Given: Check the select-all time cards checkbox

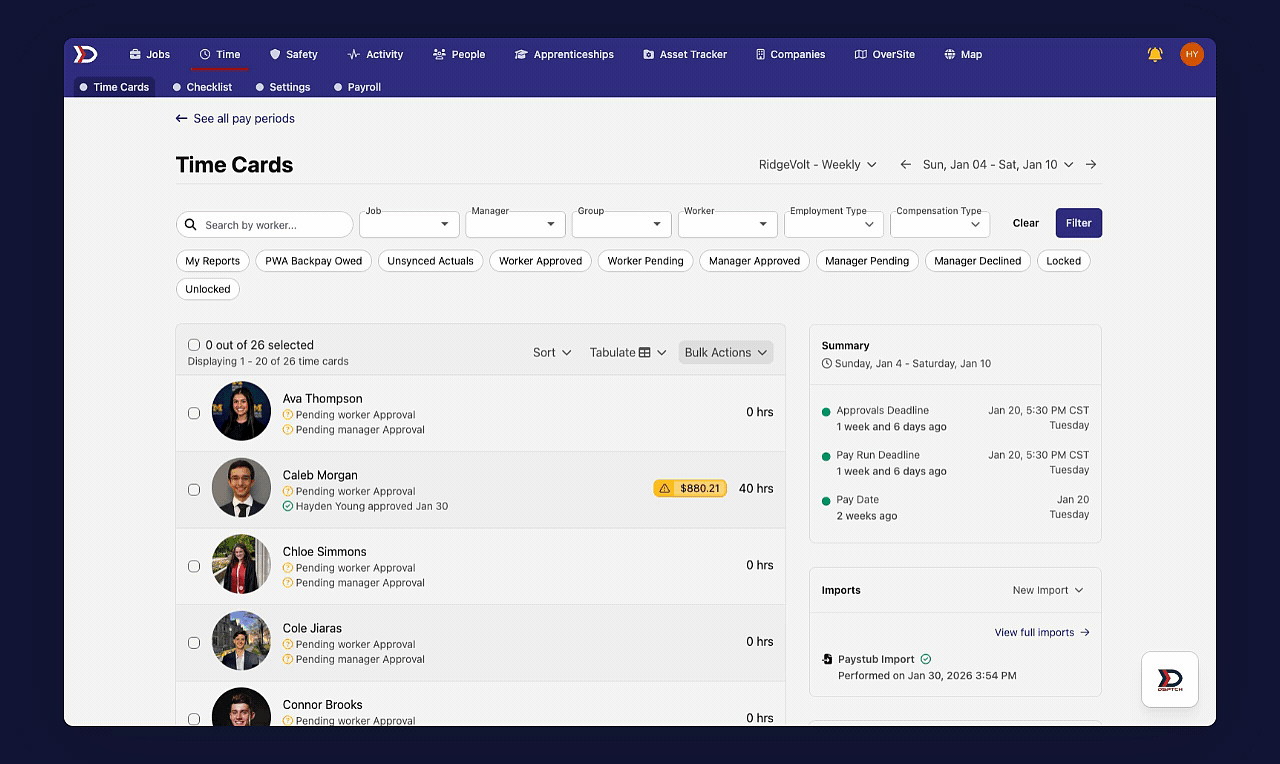Looking at the screenshot, I should (194, 345).
